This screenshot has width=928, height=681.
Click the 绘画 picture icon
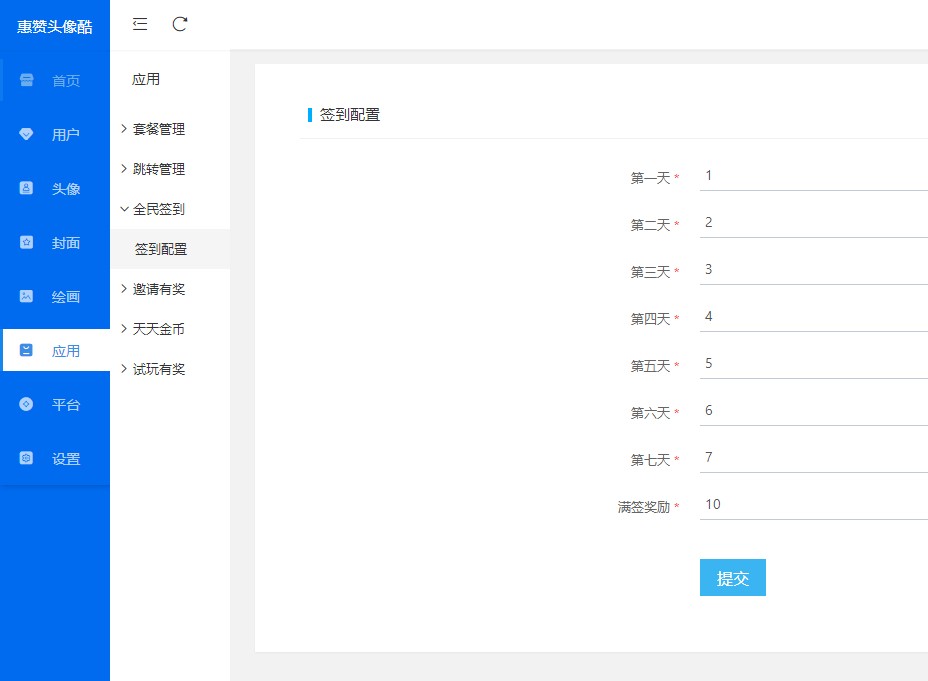point(26,296)
